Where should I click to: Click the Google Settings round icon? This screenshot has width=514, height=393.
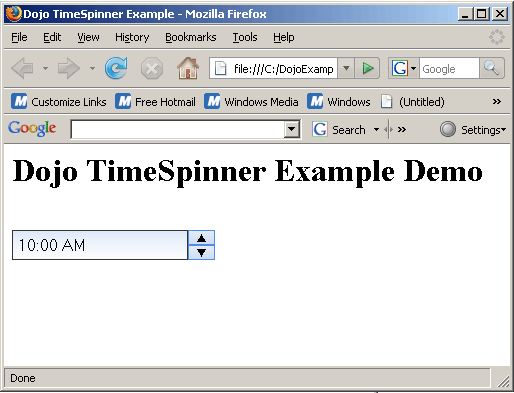click(448, 129)
